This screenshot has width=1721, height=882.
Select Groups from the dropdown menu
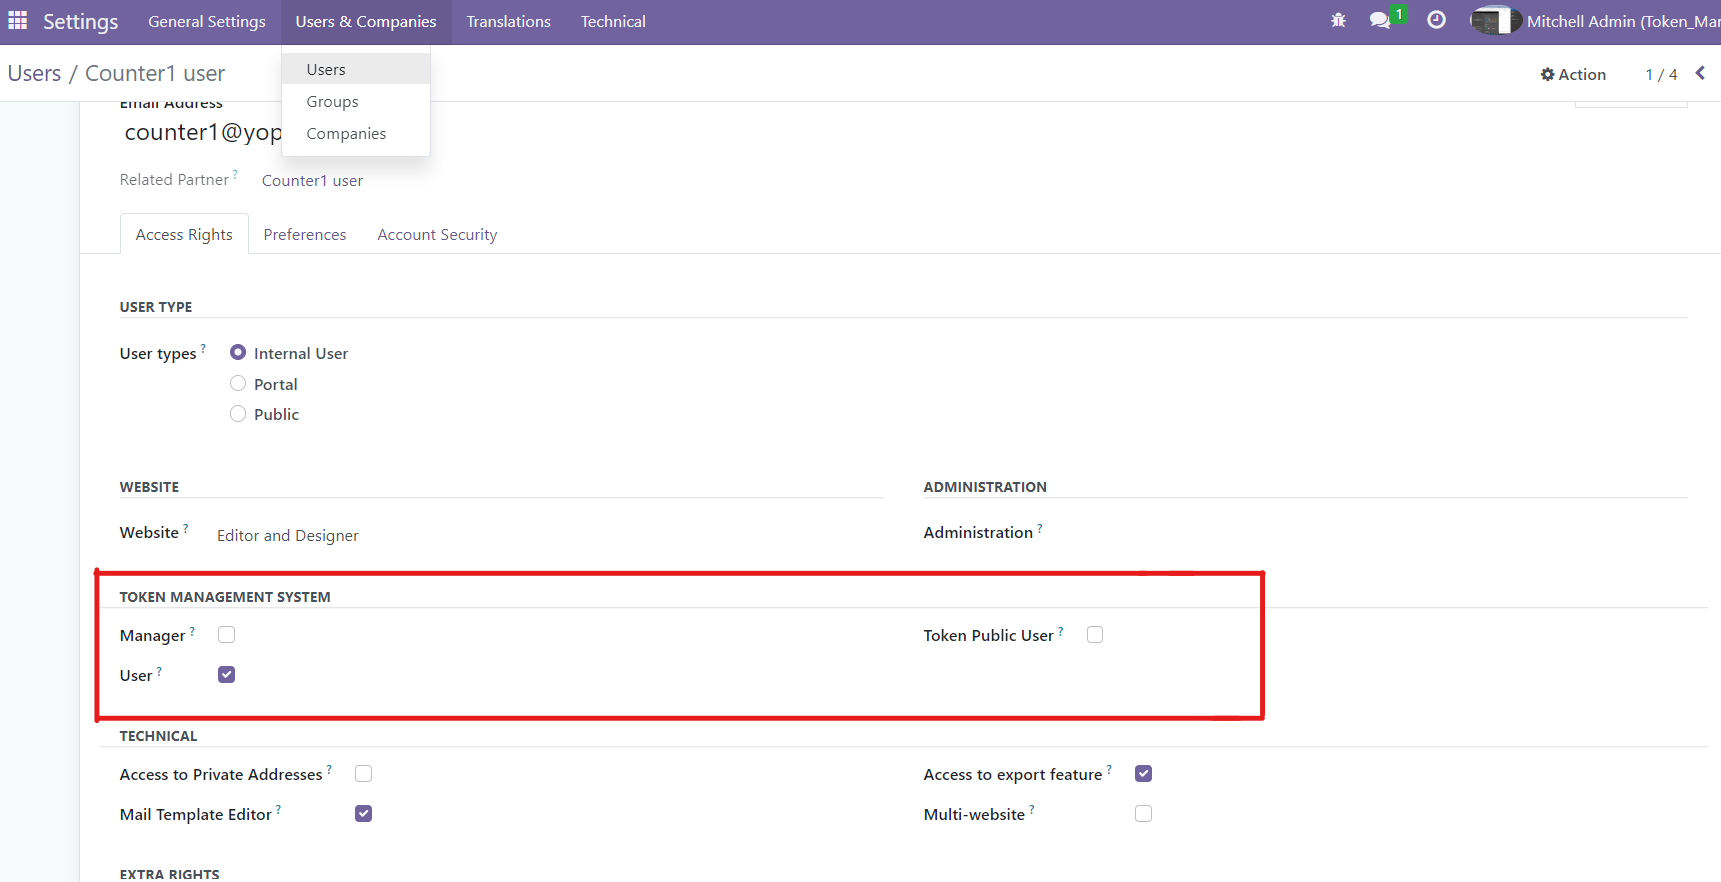(x=332, y=102)
